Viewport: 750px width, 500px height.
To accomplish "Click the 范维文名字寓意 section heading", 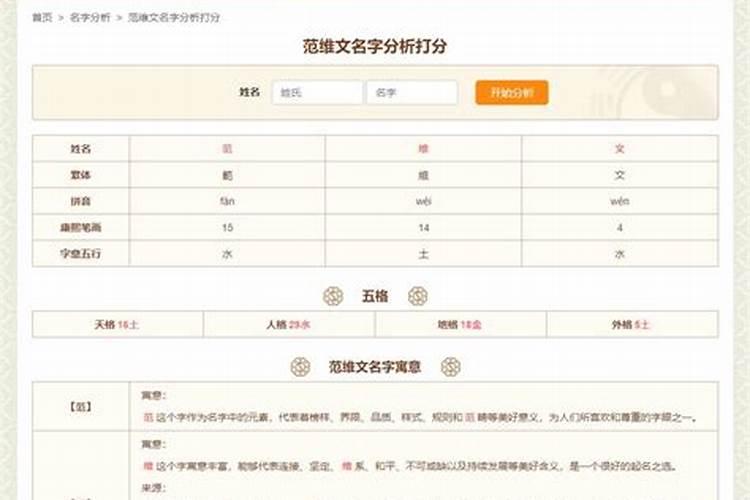I will [375, 367].
